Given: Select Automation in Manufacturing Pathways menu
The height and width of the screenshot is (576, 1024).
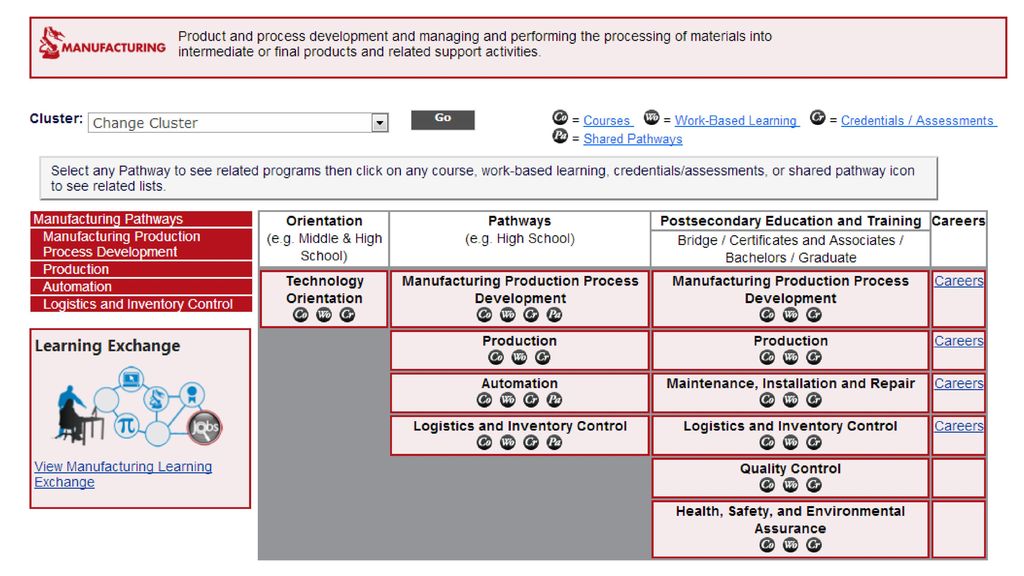Looking at the screenshot, I should point(77,286).
